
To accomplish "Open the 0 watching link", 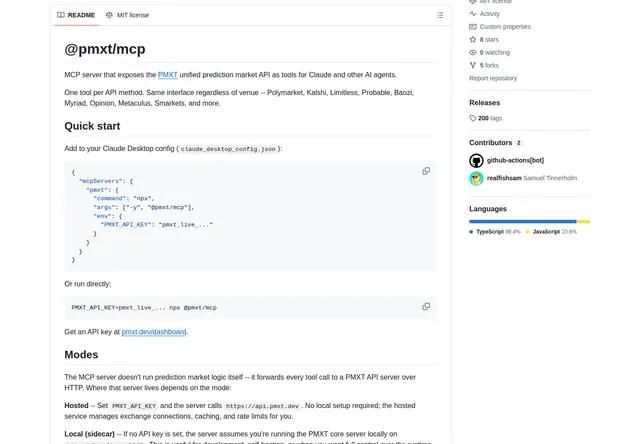I will 494,52.
